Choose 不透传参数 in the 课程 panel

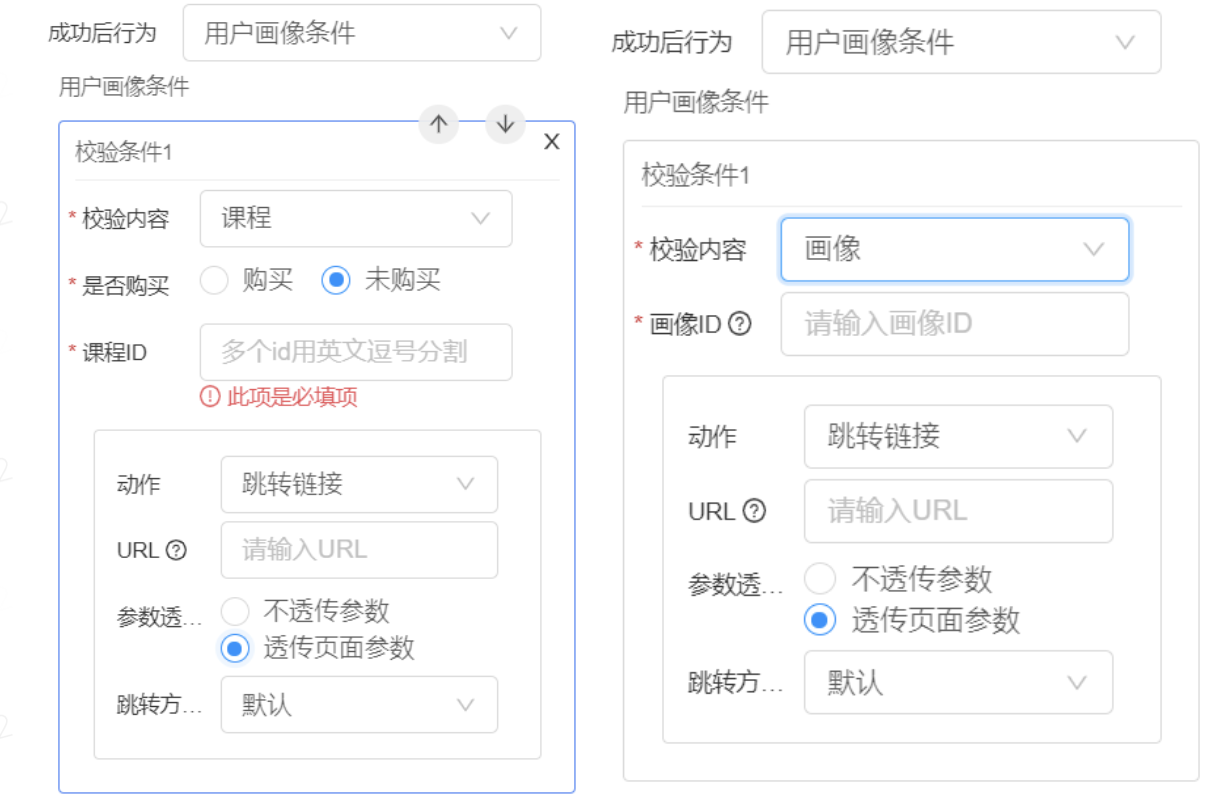[x=235, y=612]
